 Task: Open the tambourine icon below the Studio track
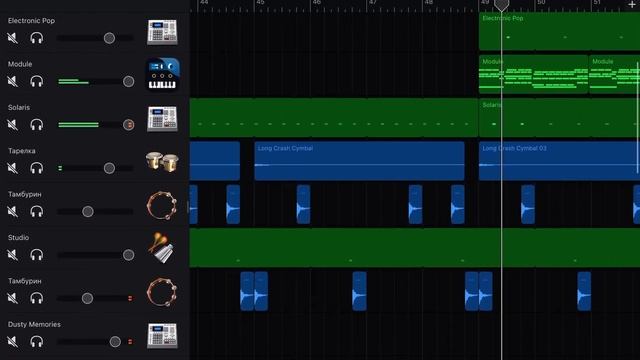[162, 292]
